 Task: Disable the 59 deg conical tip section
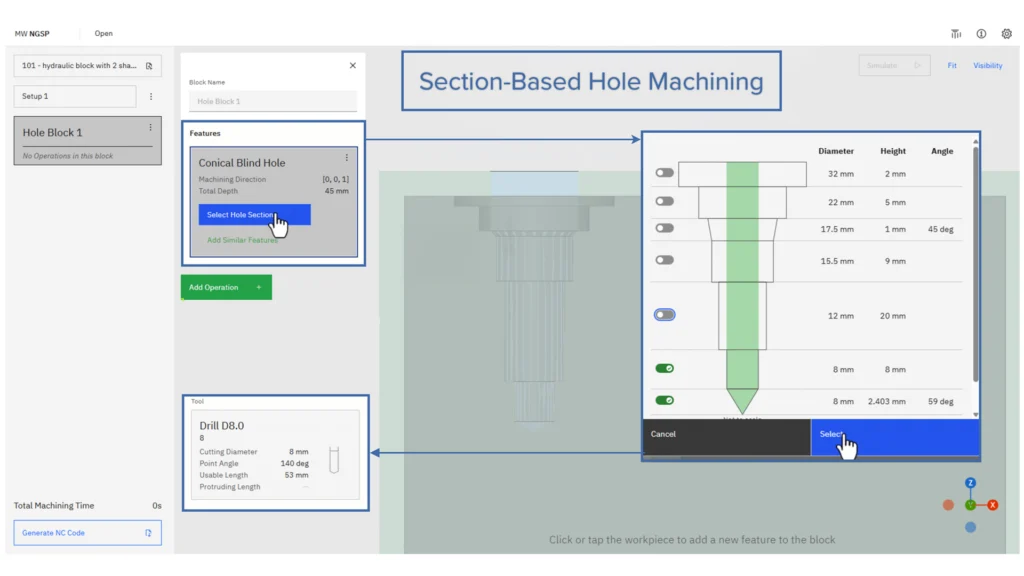coord(664,400)
